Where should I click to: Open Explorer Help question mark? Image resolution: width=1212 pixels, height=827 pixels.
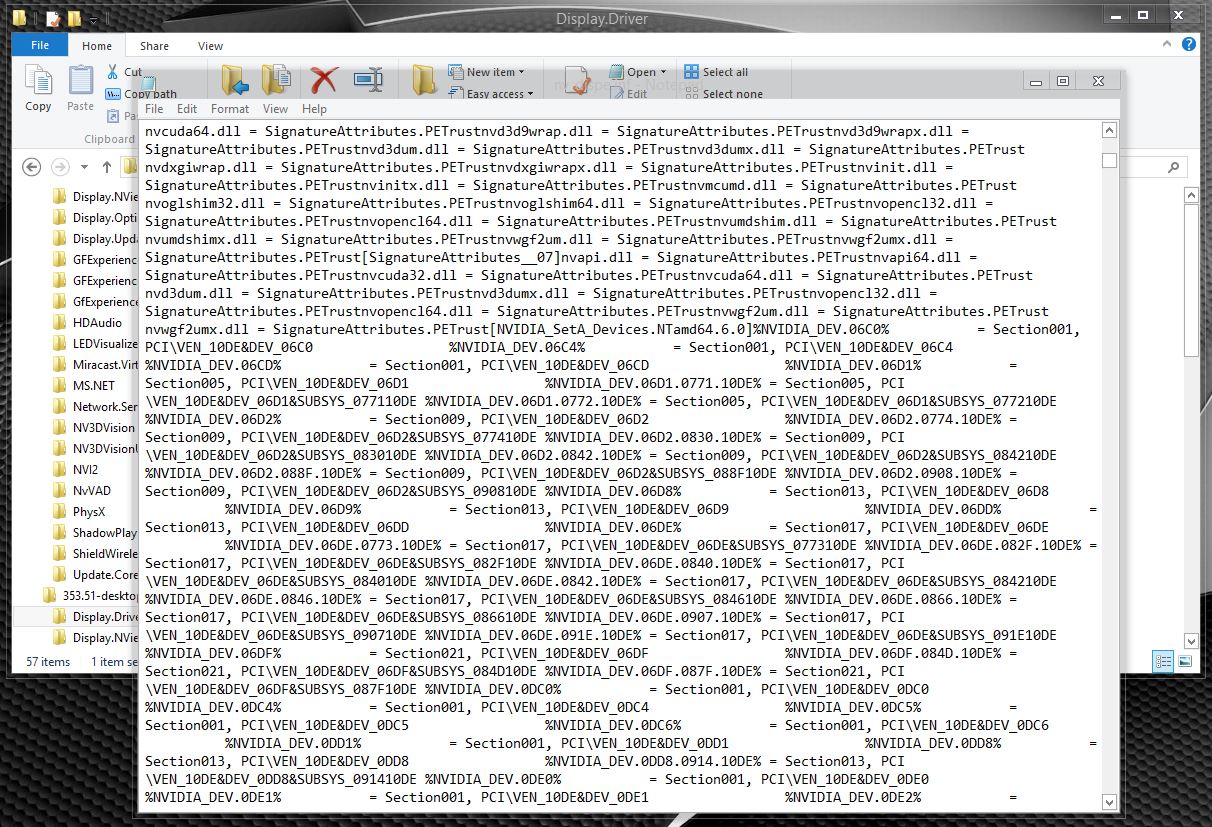[1189, 45]
